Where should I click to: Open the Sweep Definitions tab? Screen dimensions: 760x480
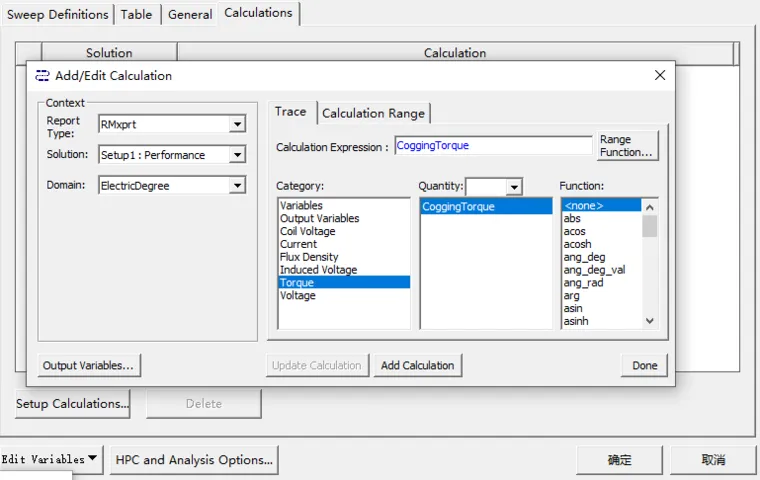(58, 15)
